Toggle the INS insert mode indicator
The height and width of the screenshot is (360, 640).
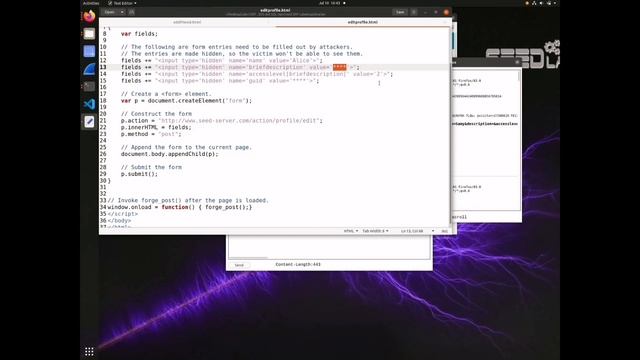pyautogui.click(x=444, y=231)
